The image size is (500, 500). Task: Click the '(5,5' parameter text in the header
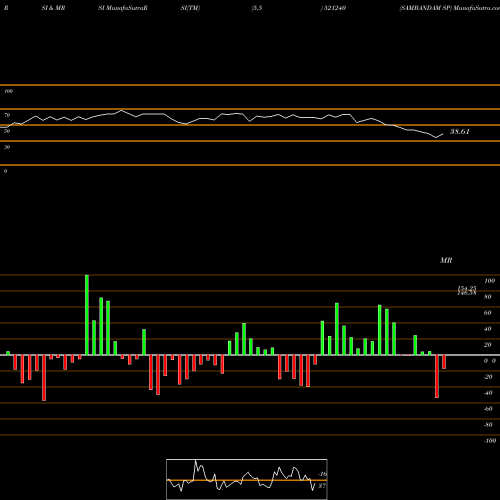coord(257,8)
